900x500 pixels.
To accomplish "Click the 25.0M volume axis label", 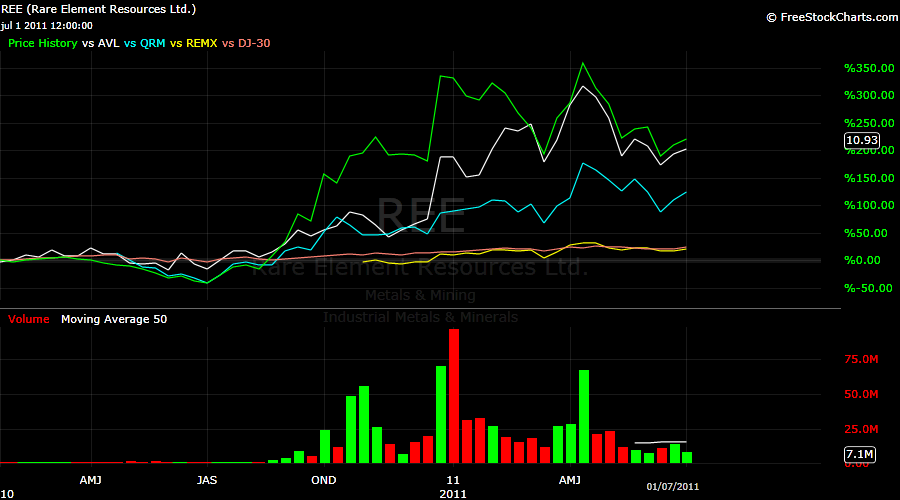I will coord(861,429).
